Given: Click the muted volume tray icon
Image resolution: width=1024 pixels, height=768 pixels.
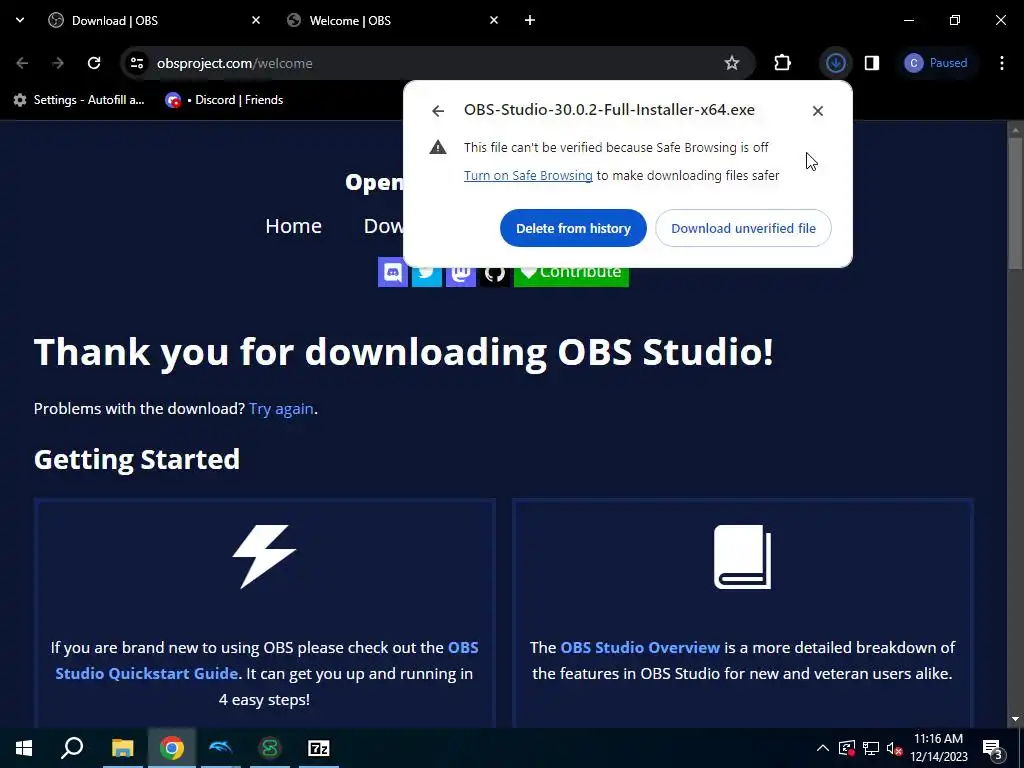Looking at the screenshot, I should tap(895, 748).
